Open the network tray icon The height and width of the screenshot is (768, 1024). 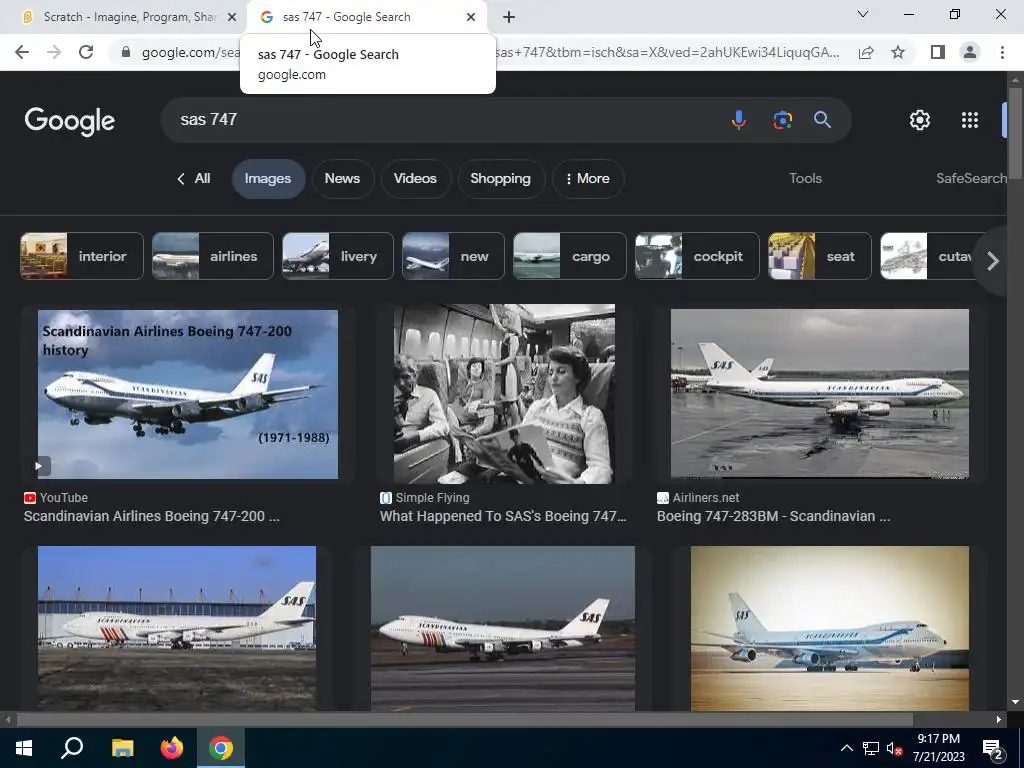[x=871, y=748]
